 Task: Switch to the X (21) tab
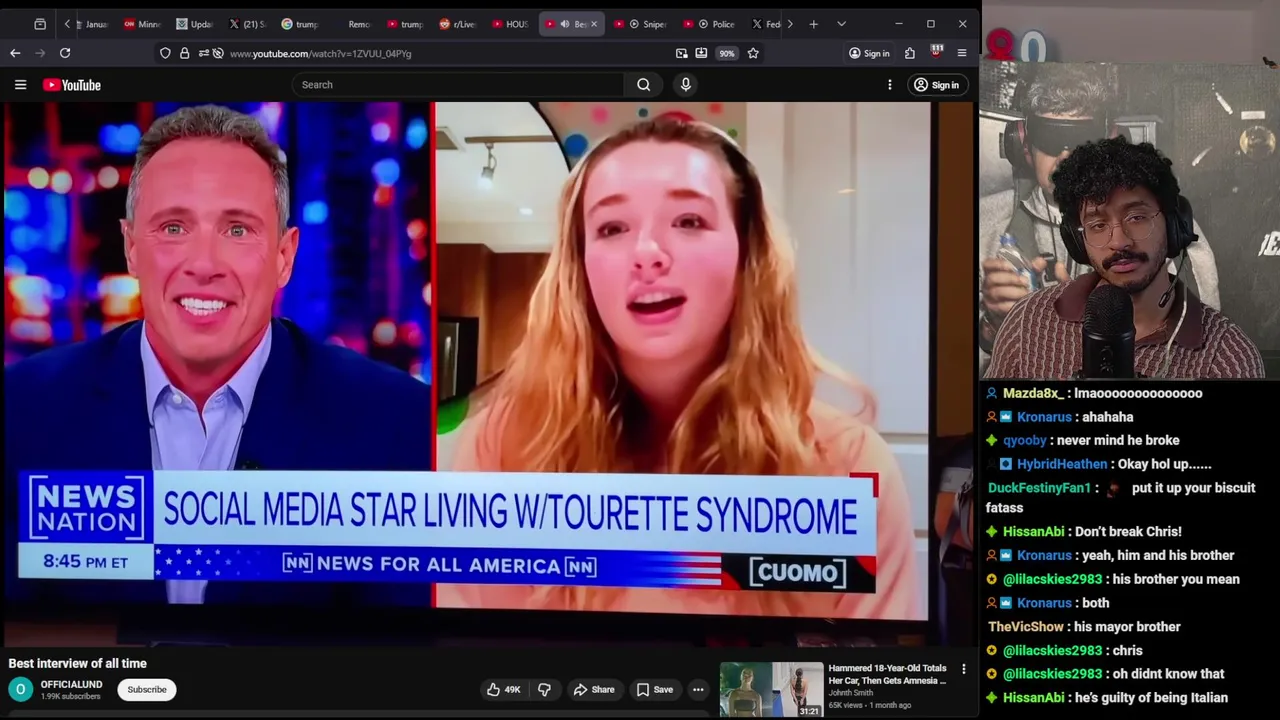coord(248,24)
